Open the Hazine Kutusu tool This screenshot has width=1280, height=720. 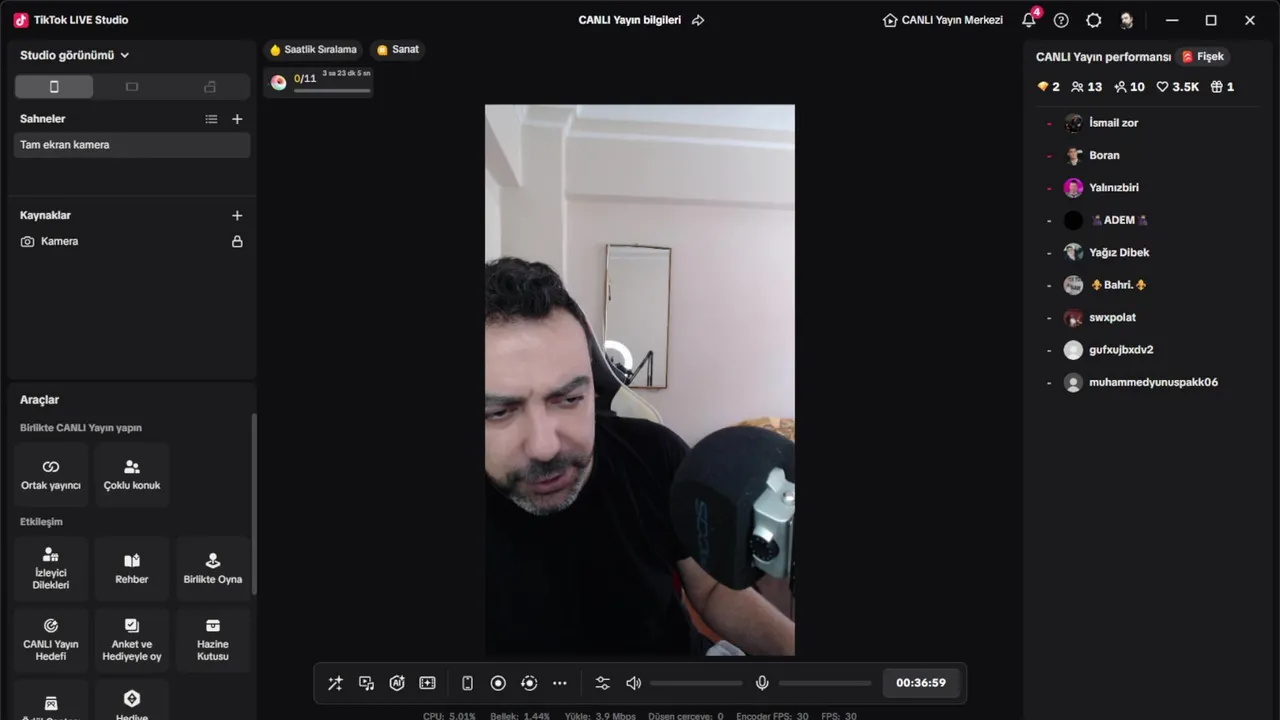(213, 640)
